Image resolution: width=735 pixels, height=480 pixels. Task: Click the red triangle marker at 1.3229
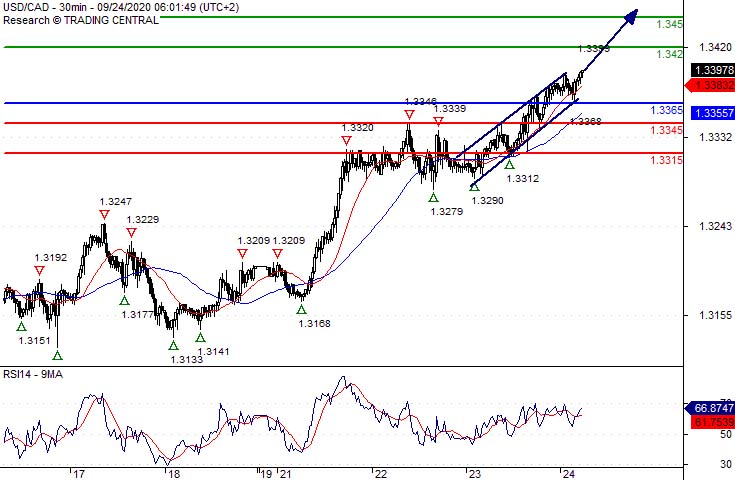coord(131,232)
